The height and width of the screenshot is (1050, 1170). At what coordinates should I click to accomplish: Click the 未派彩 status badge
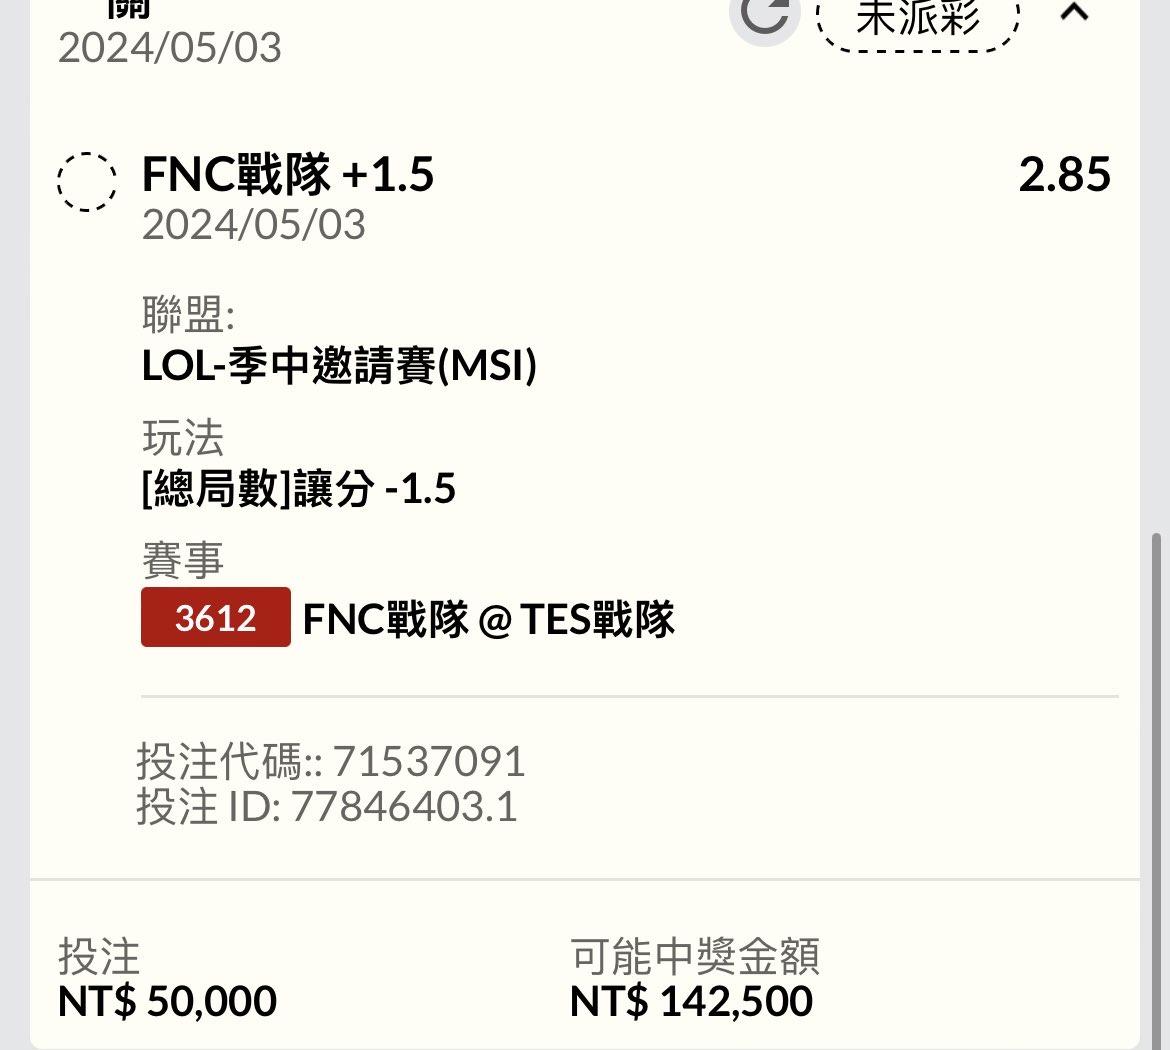click(918, 18)
